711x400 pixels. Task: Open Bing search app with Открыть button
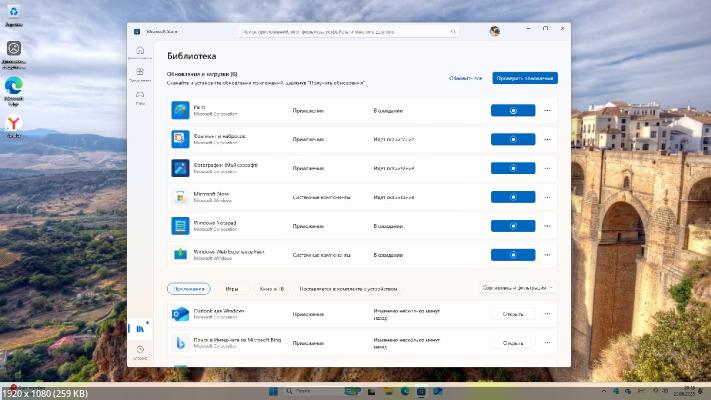pos(513,343)
